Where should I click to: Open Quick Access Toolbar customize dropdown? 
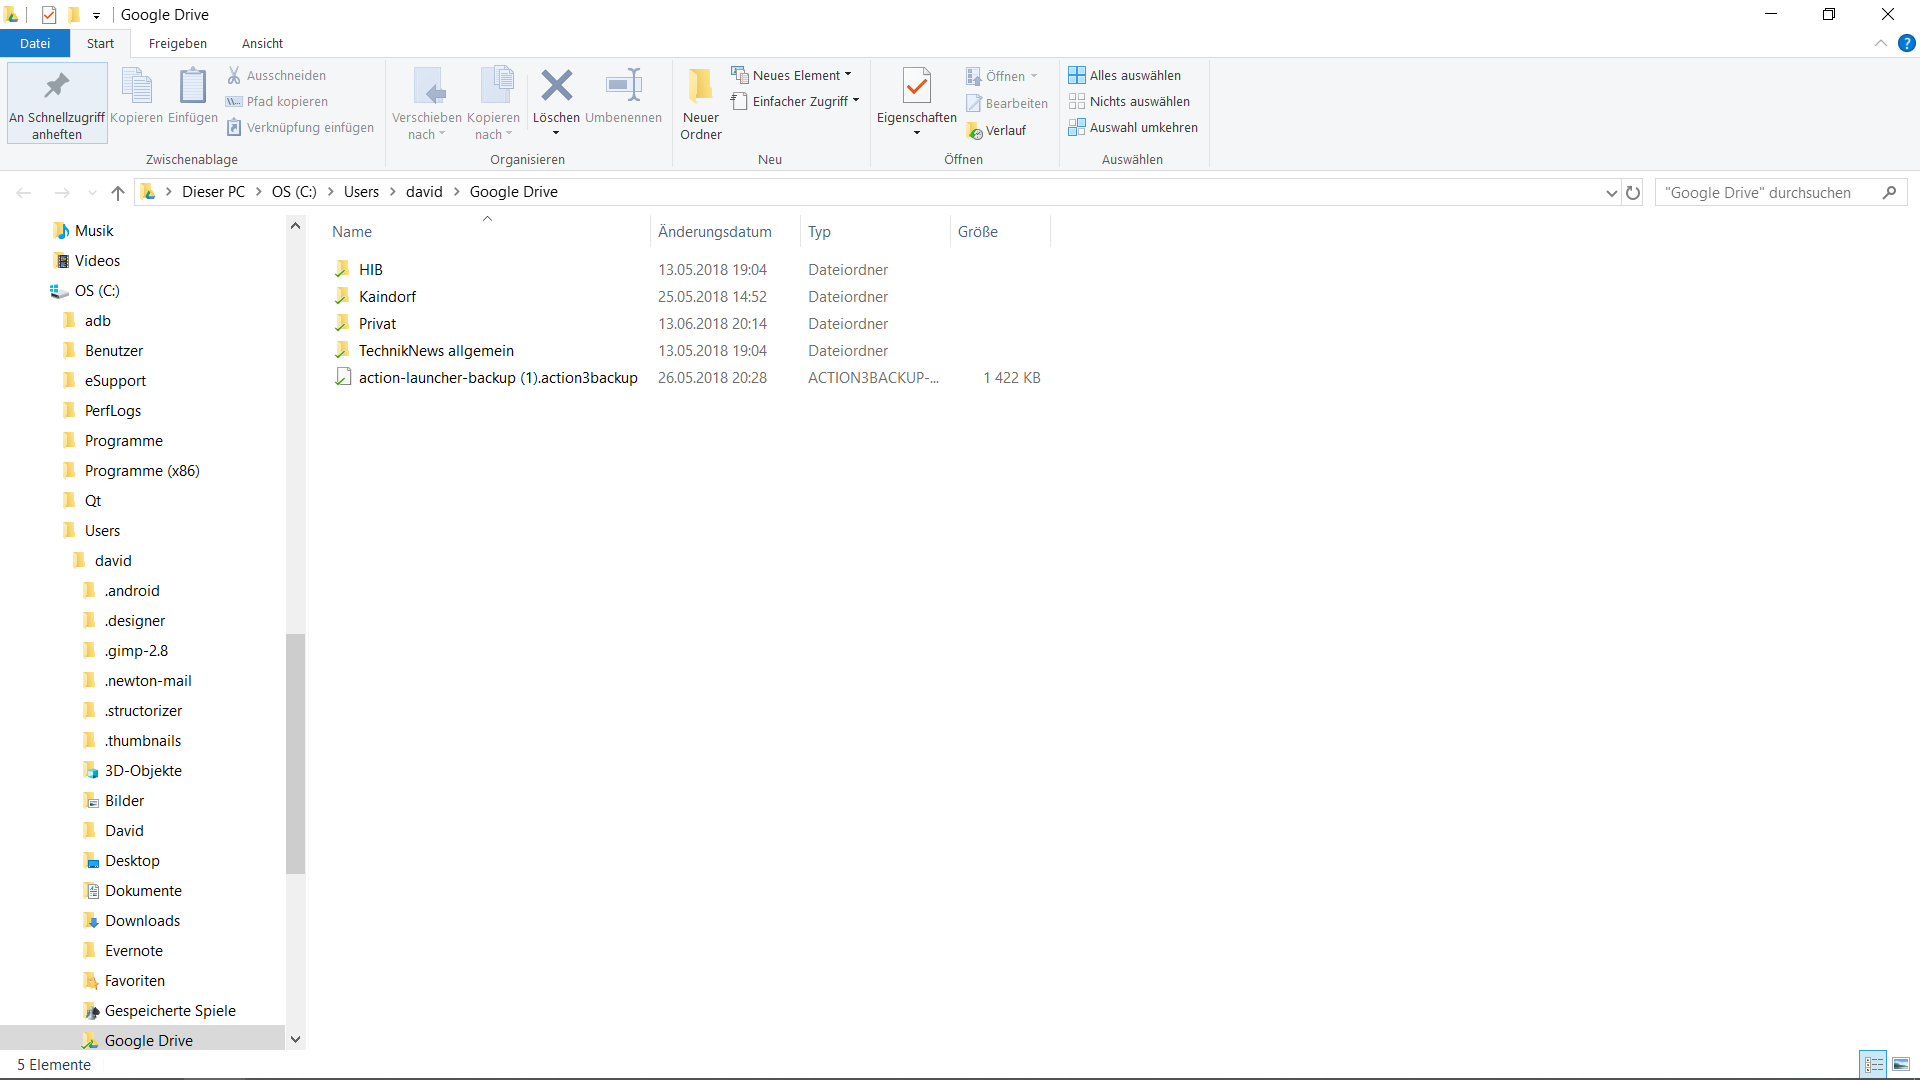[x=96, y=15]
